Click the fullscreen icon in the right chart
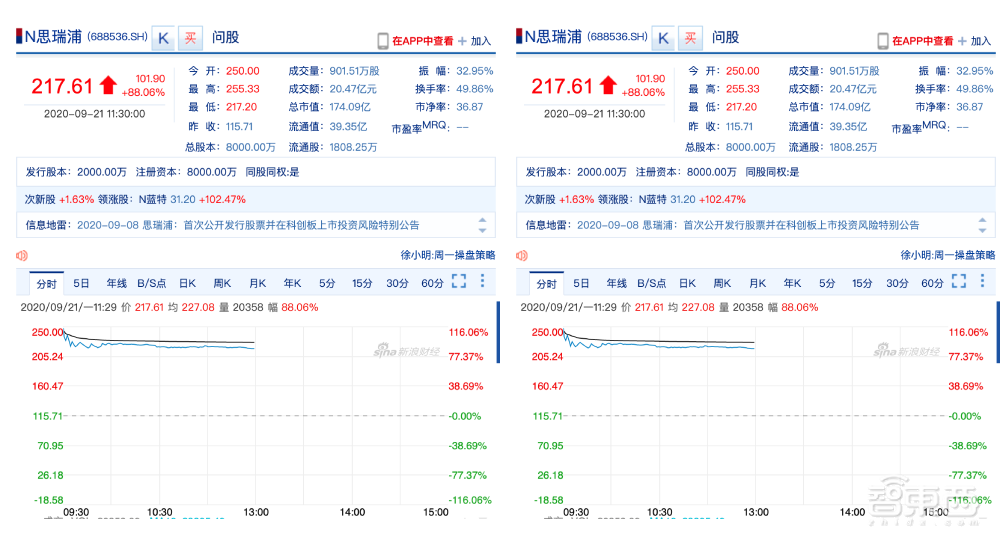 959,281
